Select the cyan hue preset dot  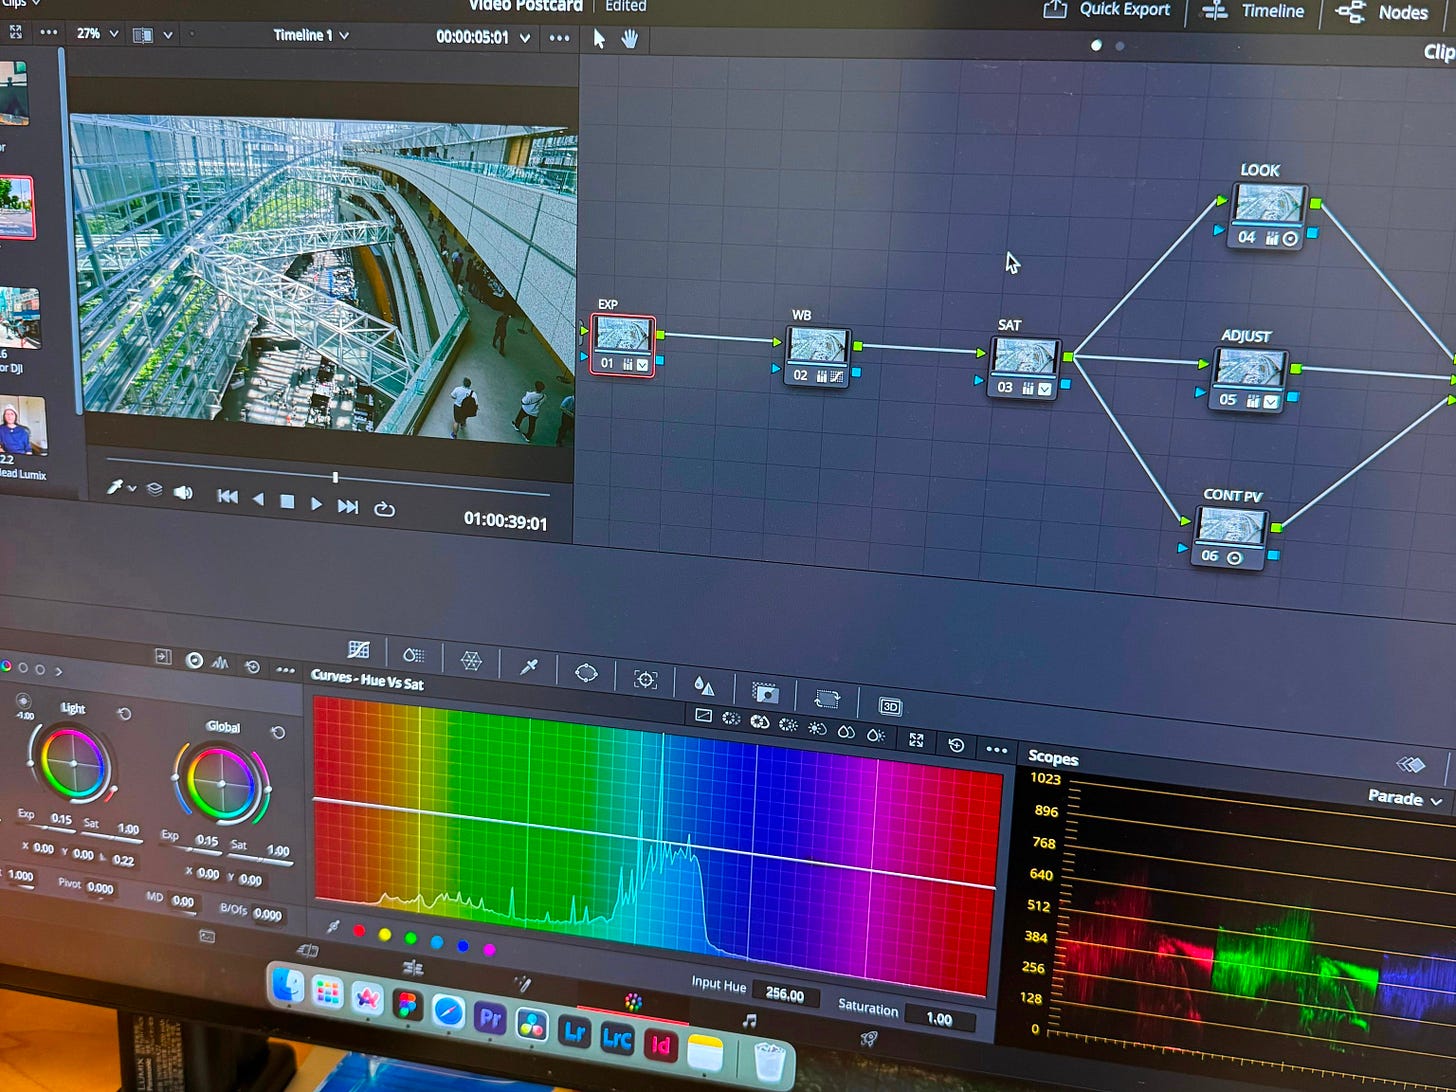pyautogui.click(x=437, y=941)
